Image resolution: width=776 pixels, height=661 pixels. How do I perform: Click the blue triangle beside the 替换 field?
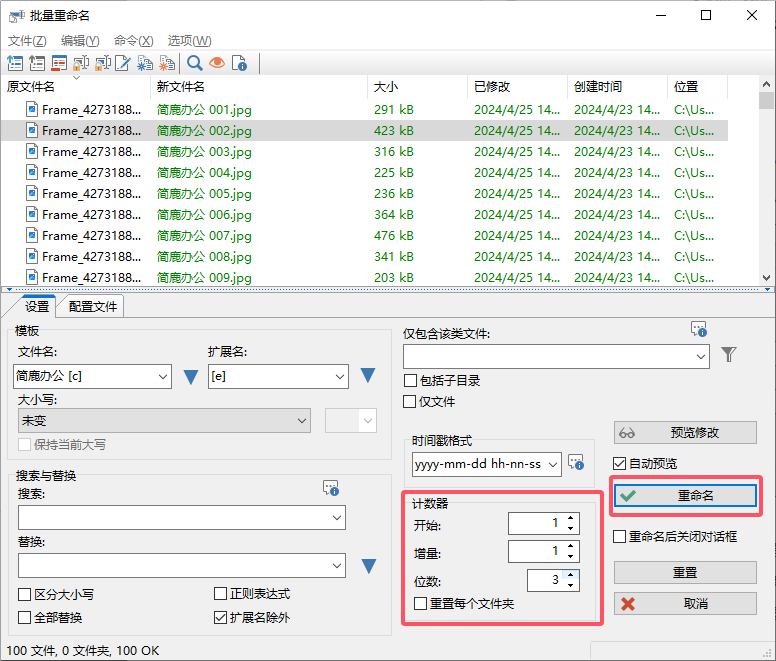pos(369,566)
